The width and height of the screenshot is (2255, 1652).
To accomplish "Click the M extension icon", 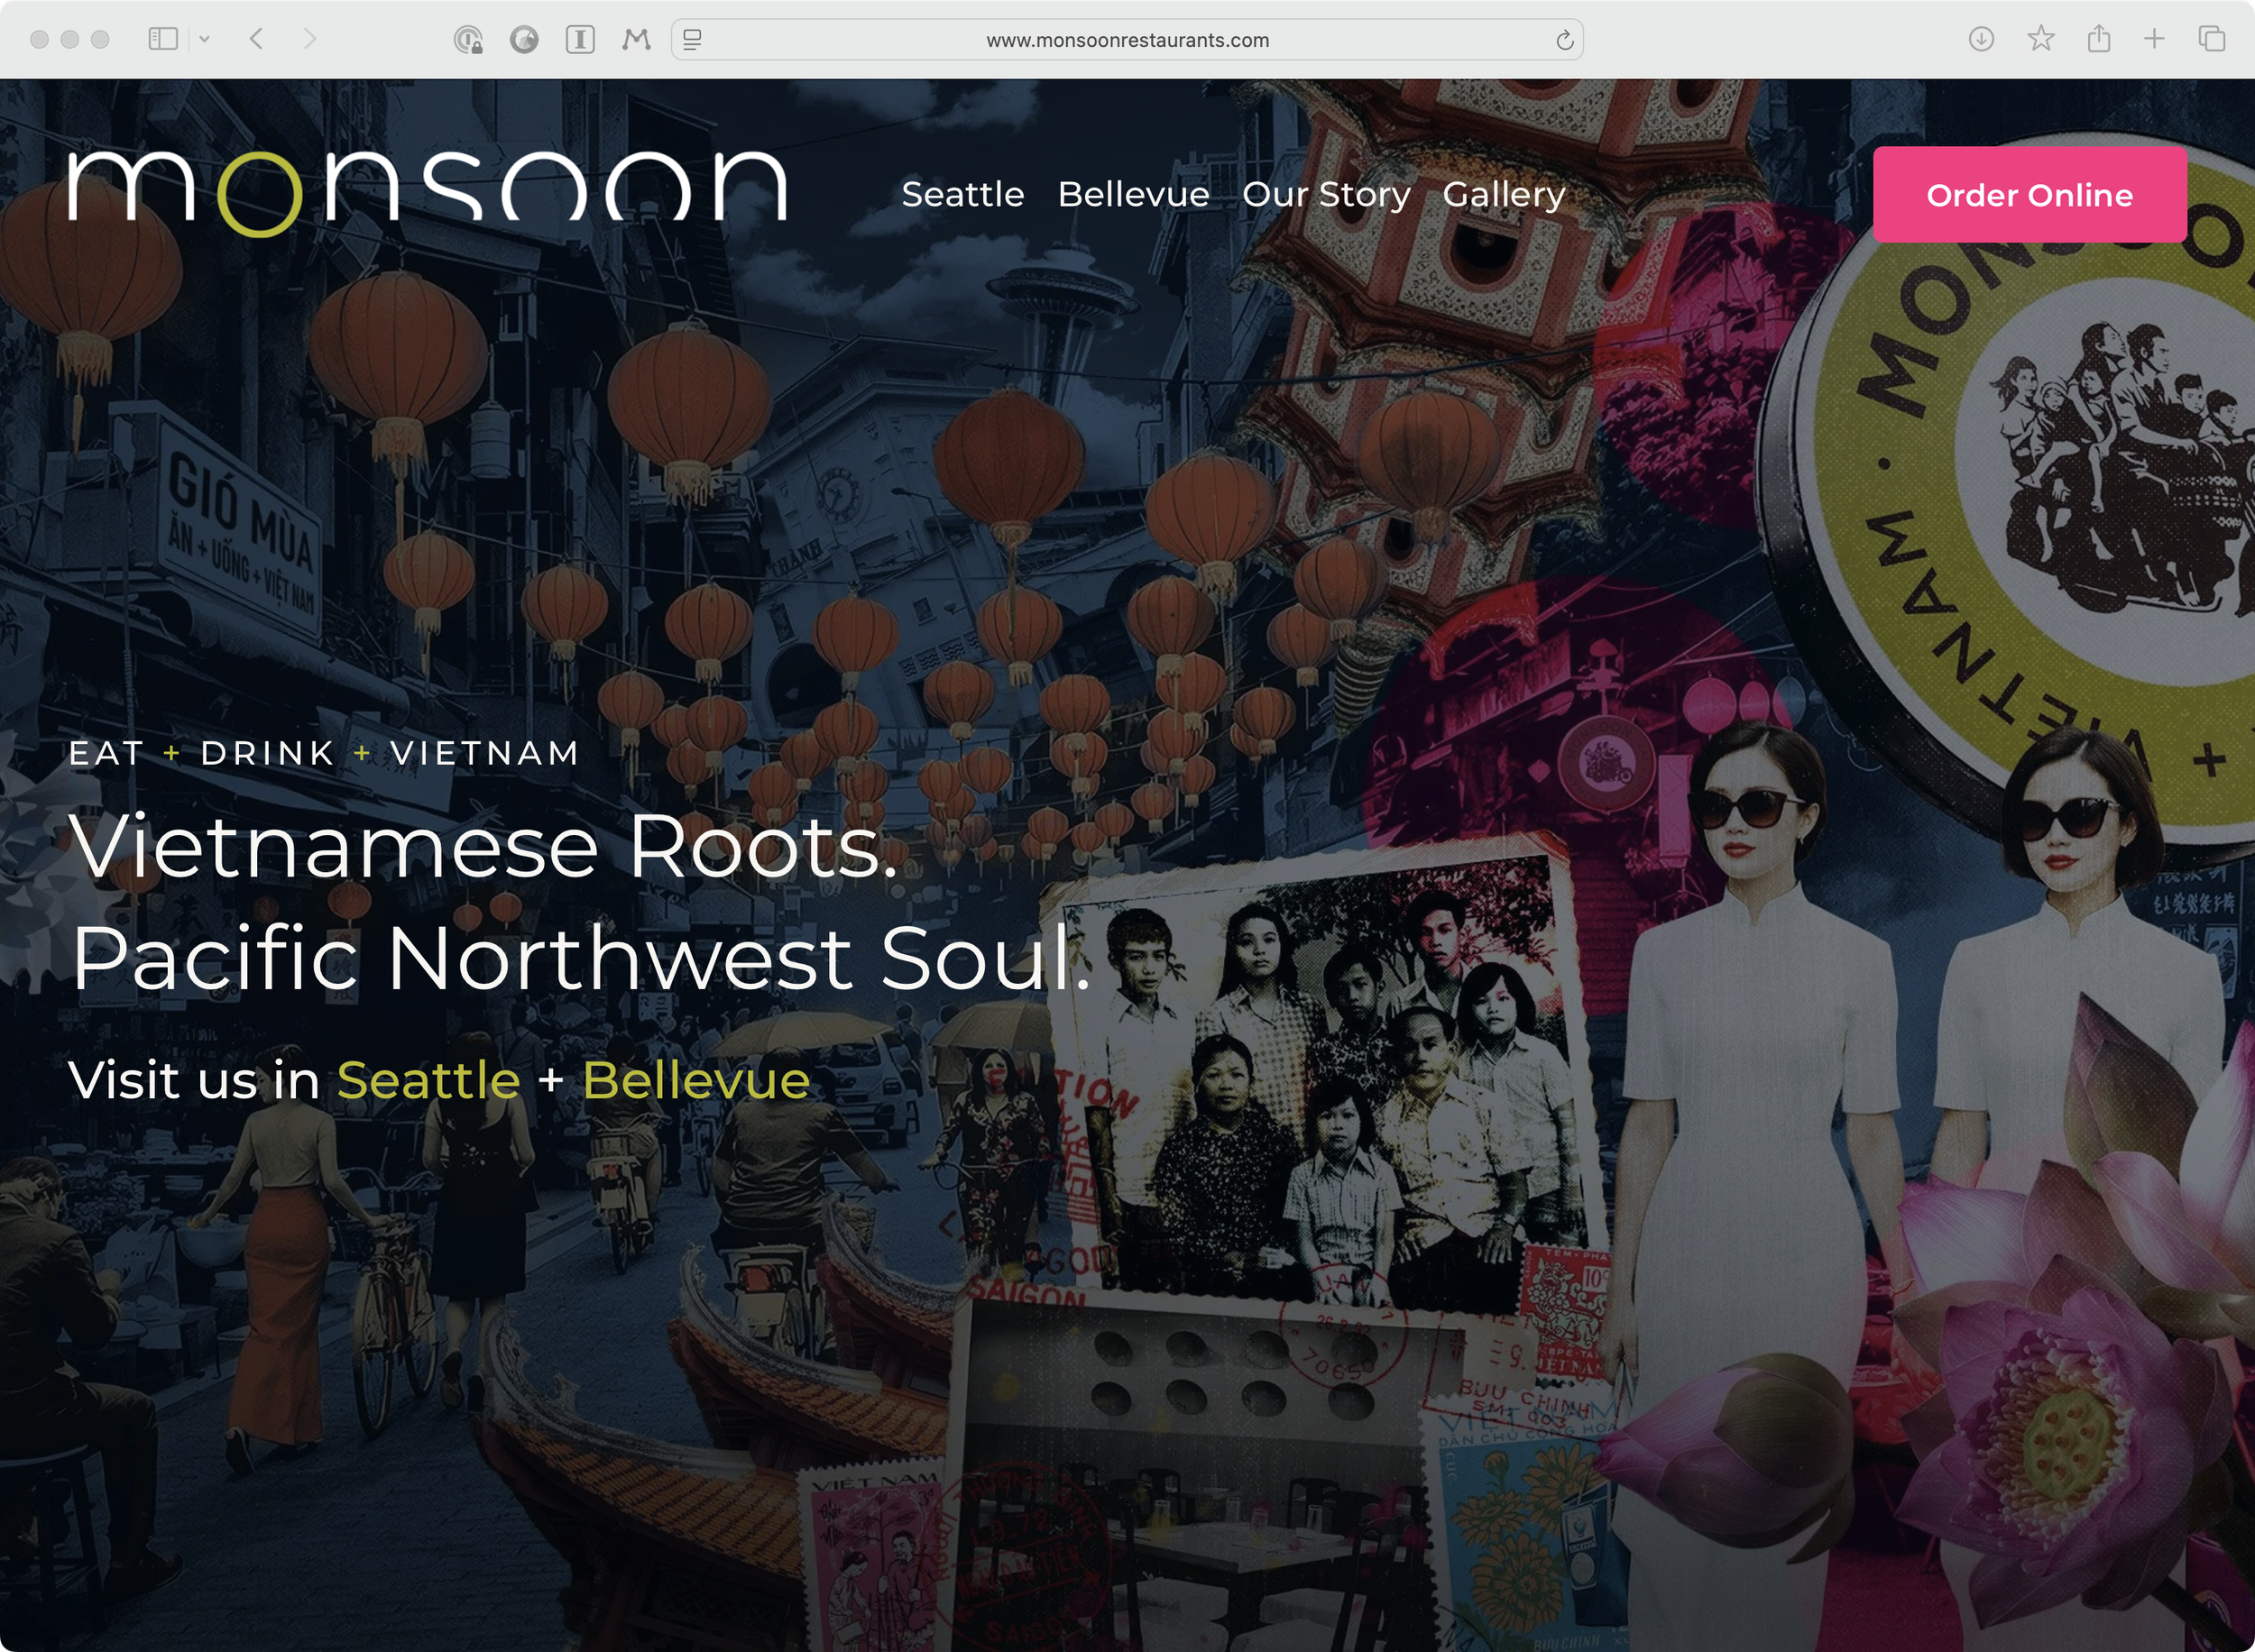I will point(636,39).
